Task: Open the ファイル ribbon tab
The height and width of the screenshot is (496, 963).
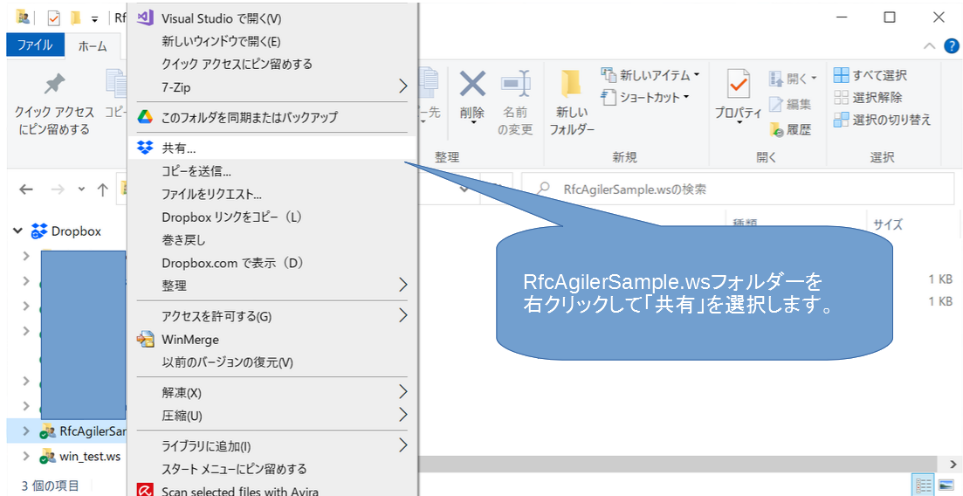Action: (x=35, y=45)
